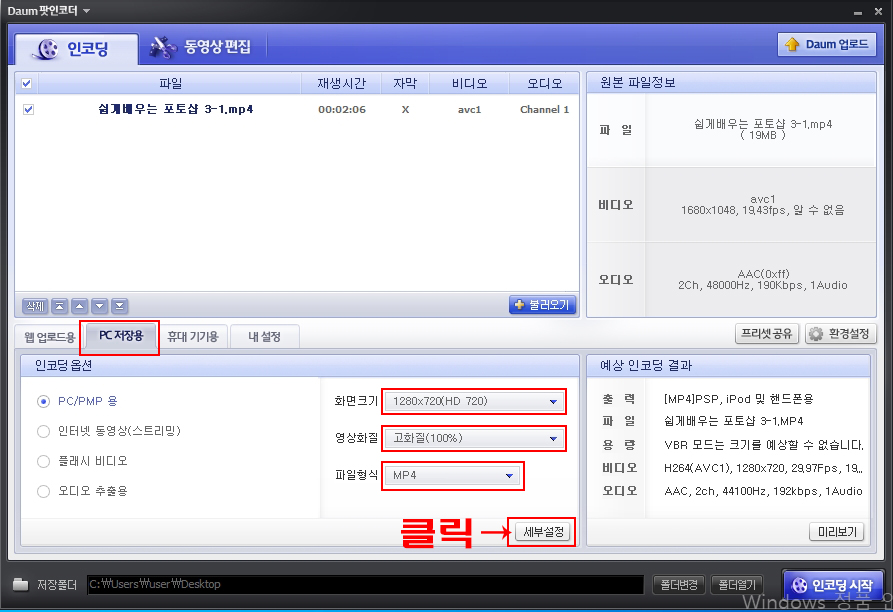Click the folder icon beside 저장폴더
Image resolution: width=893 pixels, height=612 pixels.
point(21,584)
